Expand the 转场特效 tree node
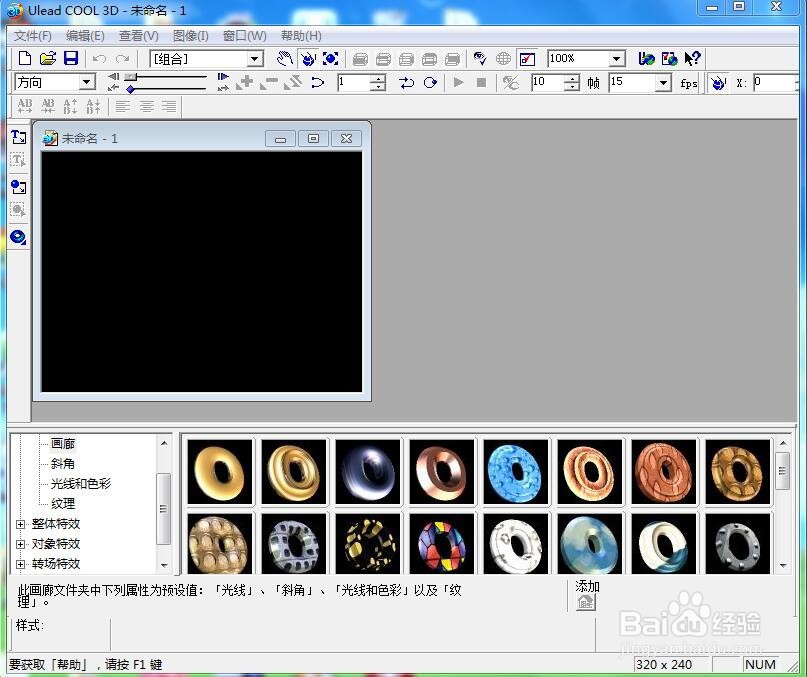The width and height of the screenshot is (807, 677). [x=21, y=564]
